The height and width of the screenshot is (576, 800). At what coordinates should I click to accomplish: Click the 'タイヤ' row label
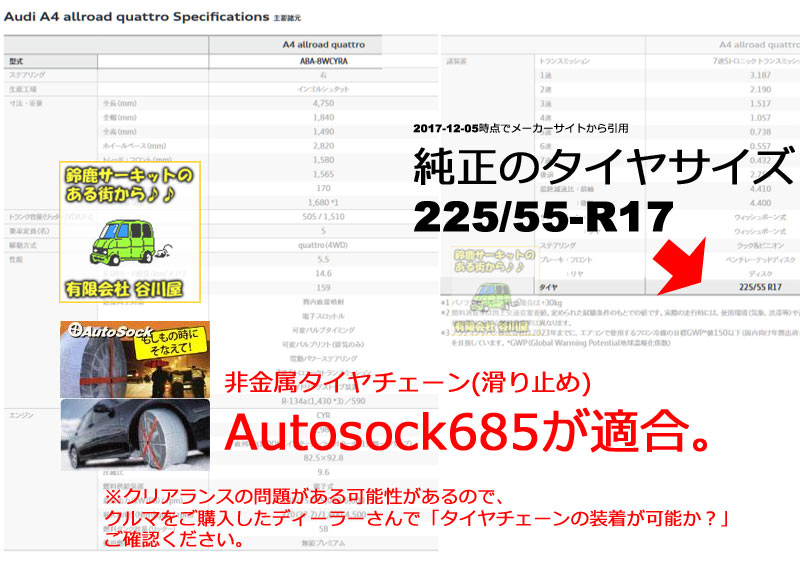[x=548, y=288]
